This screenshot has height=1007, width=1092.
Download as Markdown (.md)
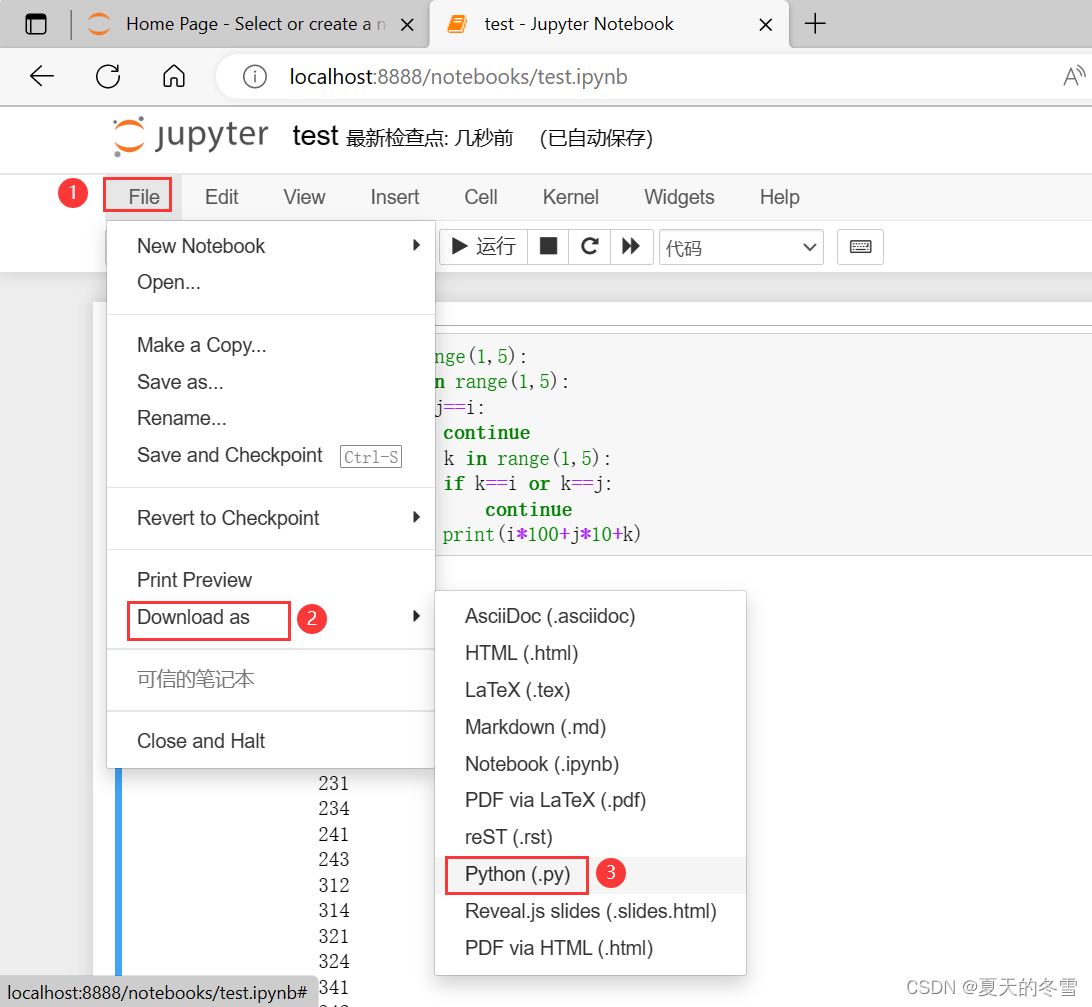(591, 727)
